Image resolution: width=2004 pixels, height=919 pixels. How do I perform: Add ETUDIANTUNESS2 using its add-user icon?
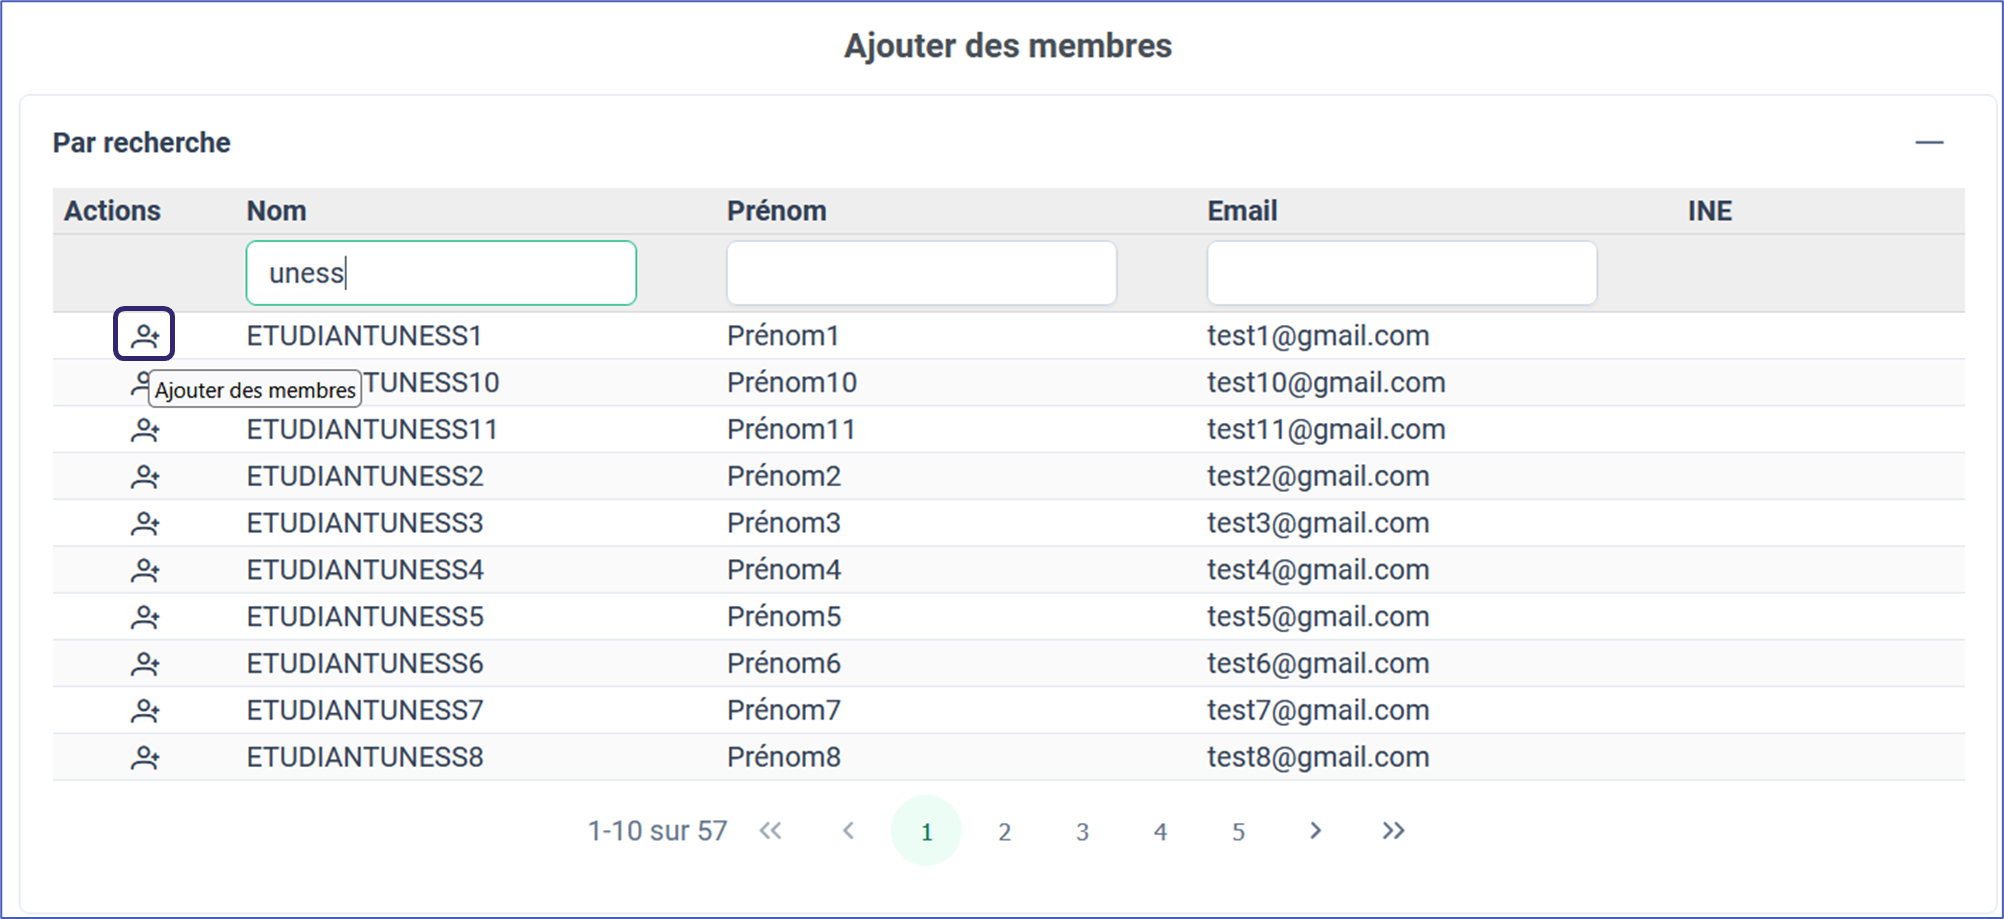tap(145, 477)
